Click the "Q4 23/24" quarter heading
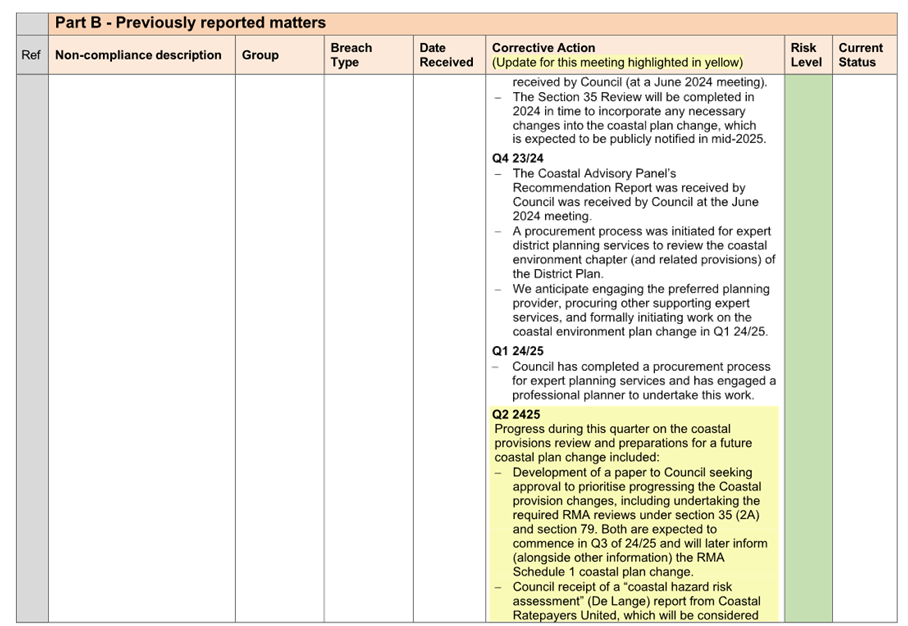The width and height of the screenshot is (908, 626). point(518,159)
